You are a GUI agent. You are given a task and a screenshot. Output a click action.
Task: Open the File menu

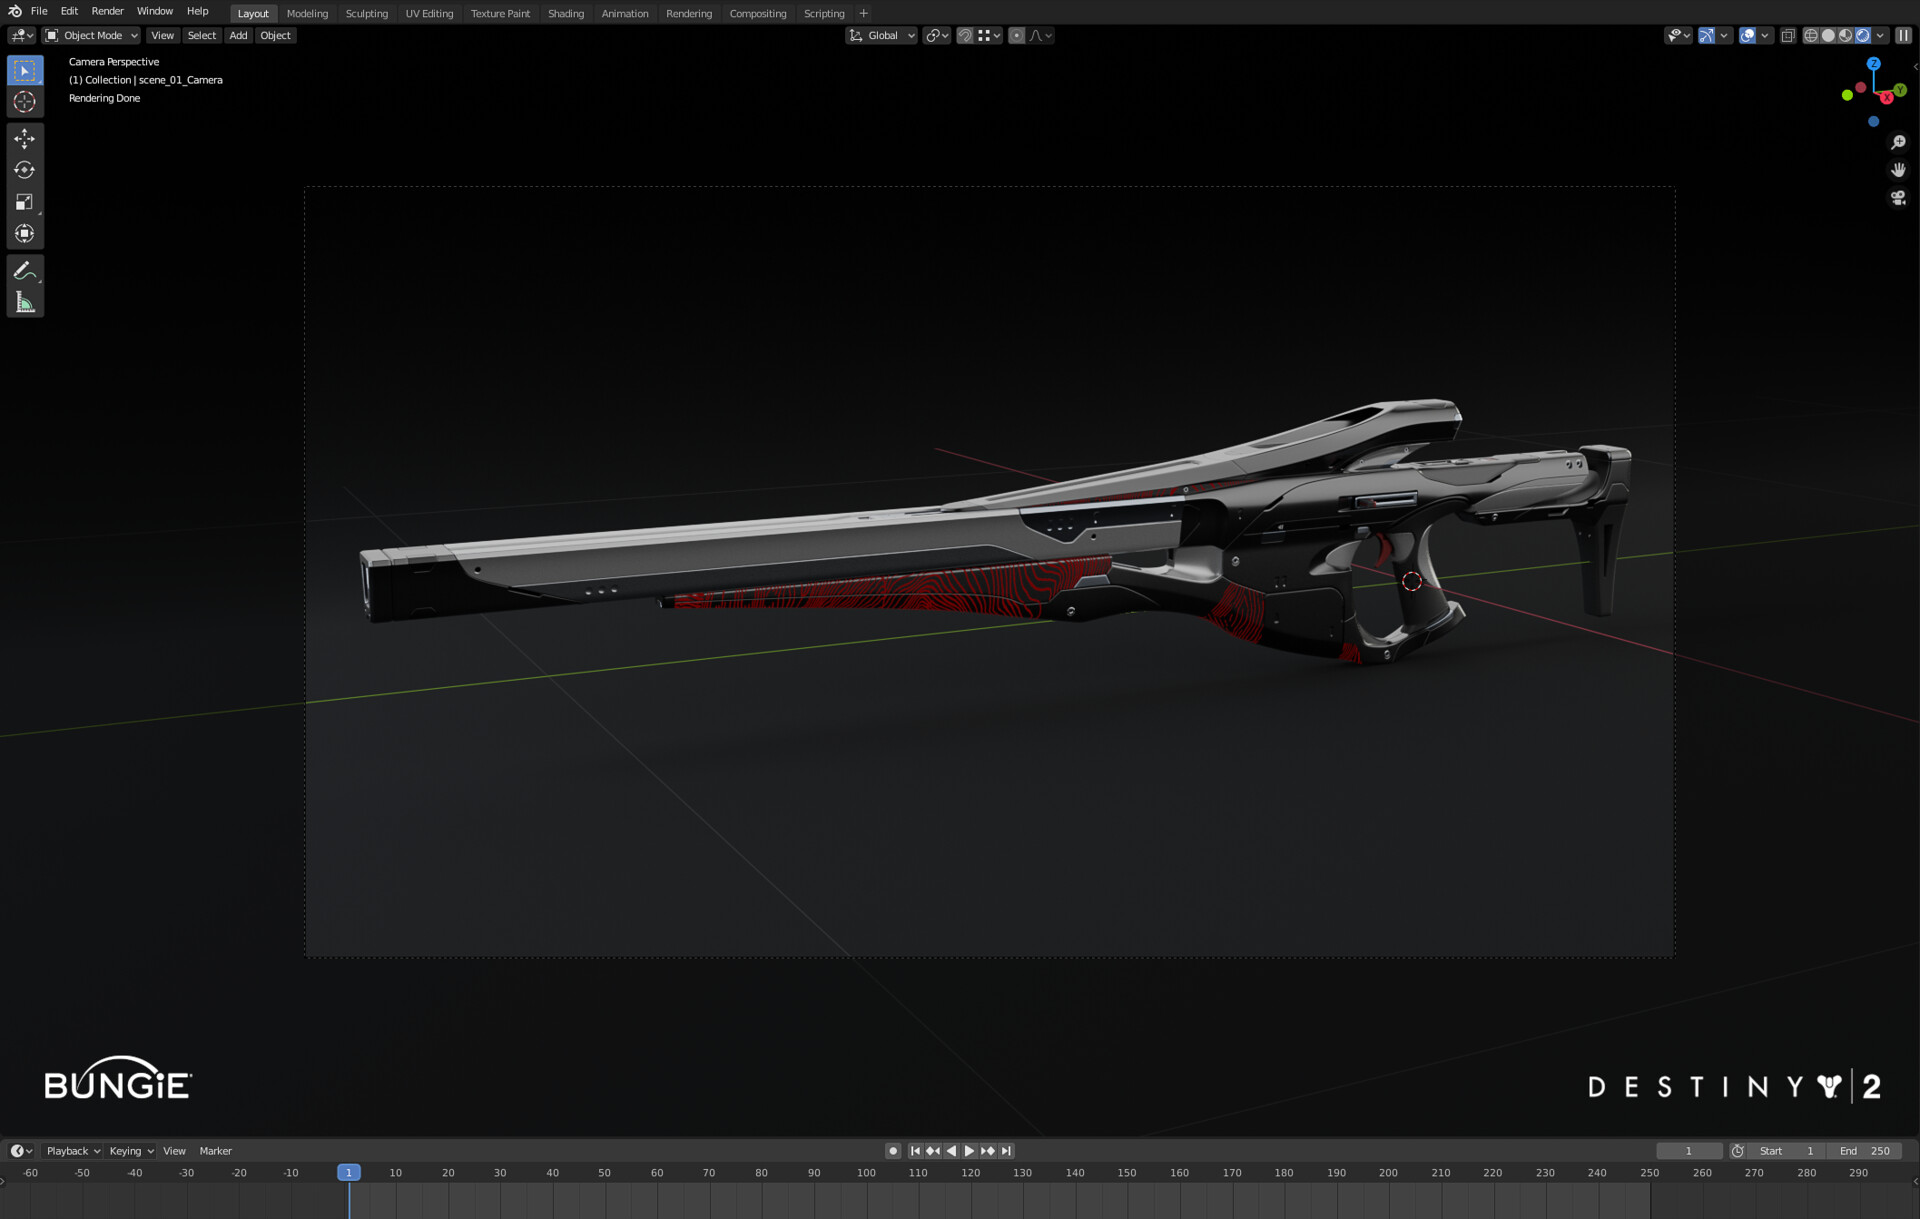point(39,11)
